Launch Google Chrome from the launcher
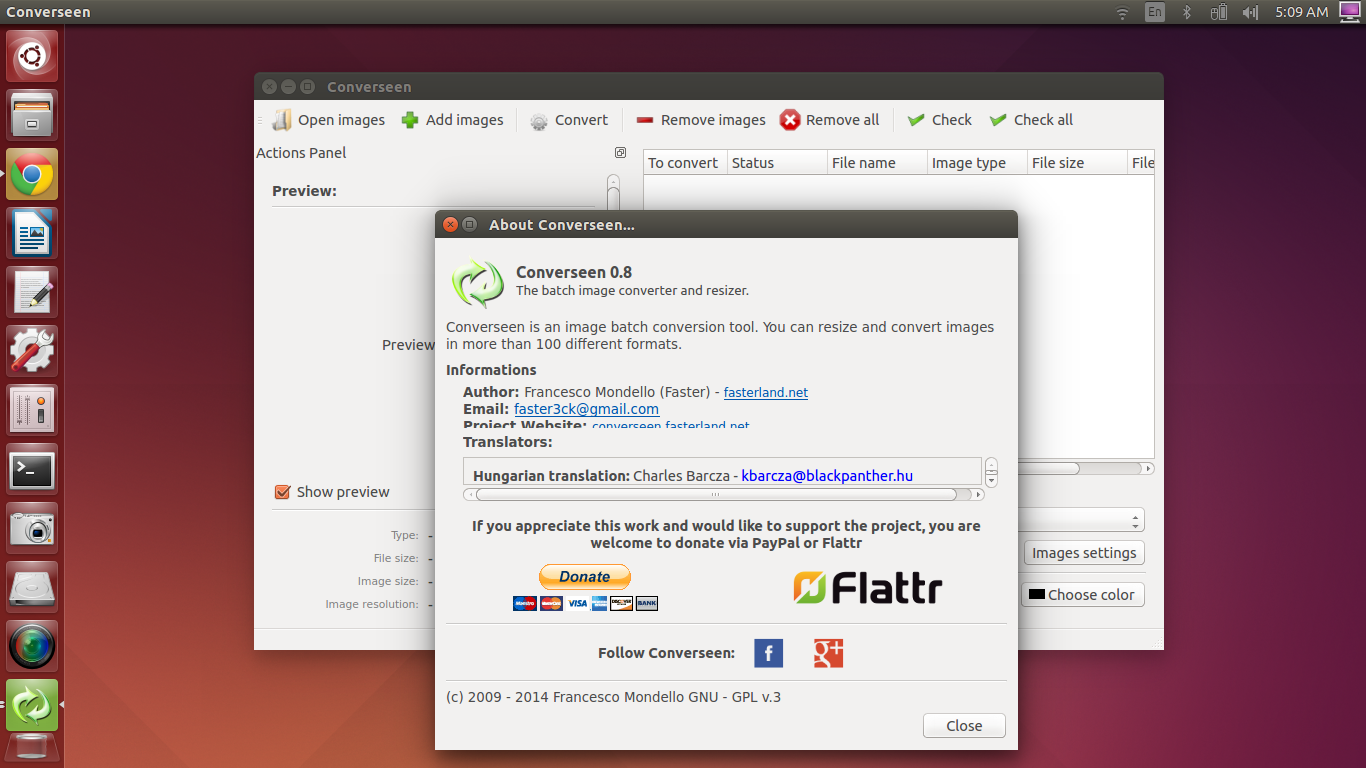This screenshot has width=1366, height=768. [32, 174]
